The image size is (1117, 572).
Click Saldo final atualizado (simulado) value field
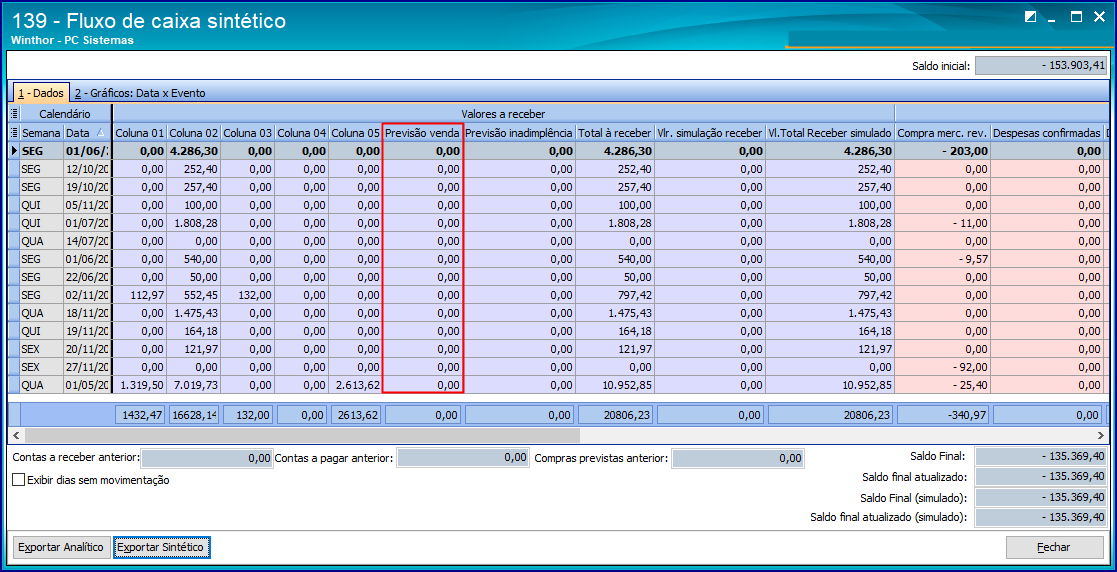(x=1041, y=516)
